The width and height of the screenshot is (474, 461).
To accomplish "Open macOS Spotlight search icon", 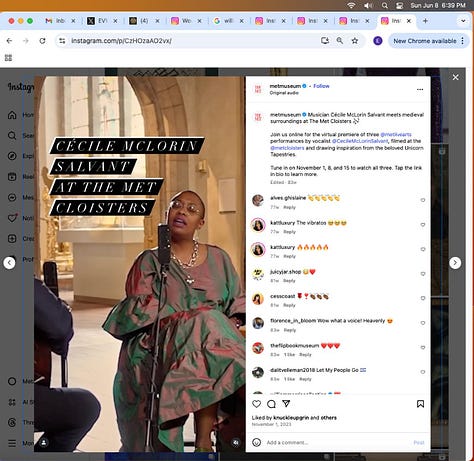I will [385, 5].
